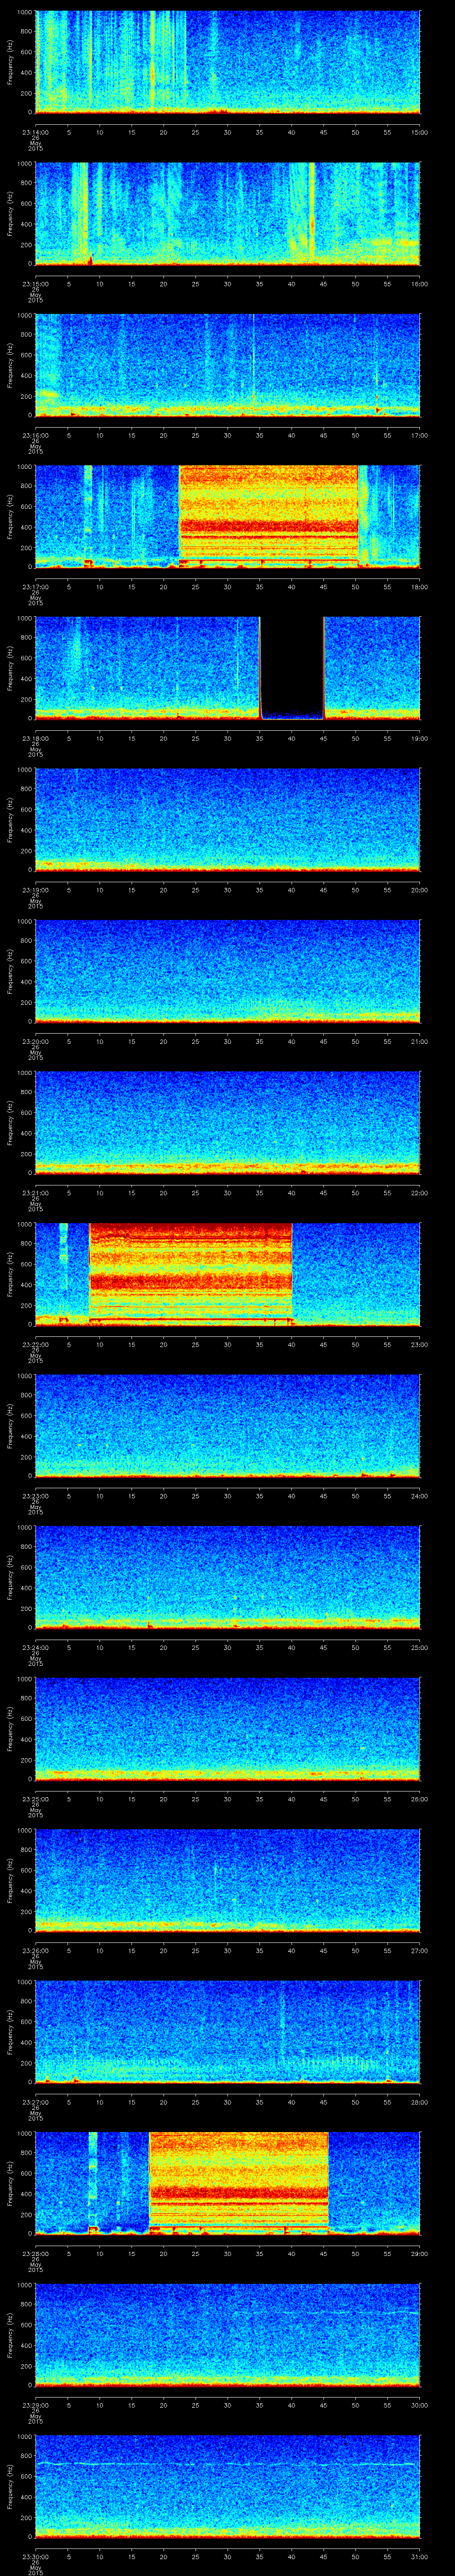Click the "Frequency (Hz)" axis title of the 23:14:00 panel
455x2576 pixels.
tap(10, 63)
